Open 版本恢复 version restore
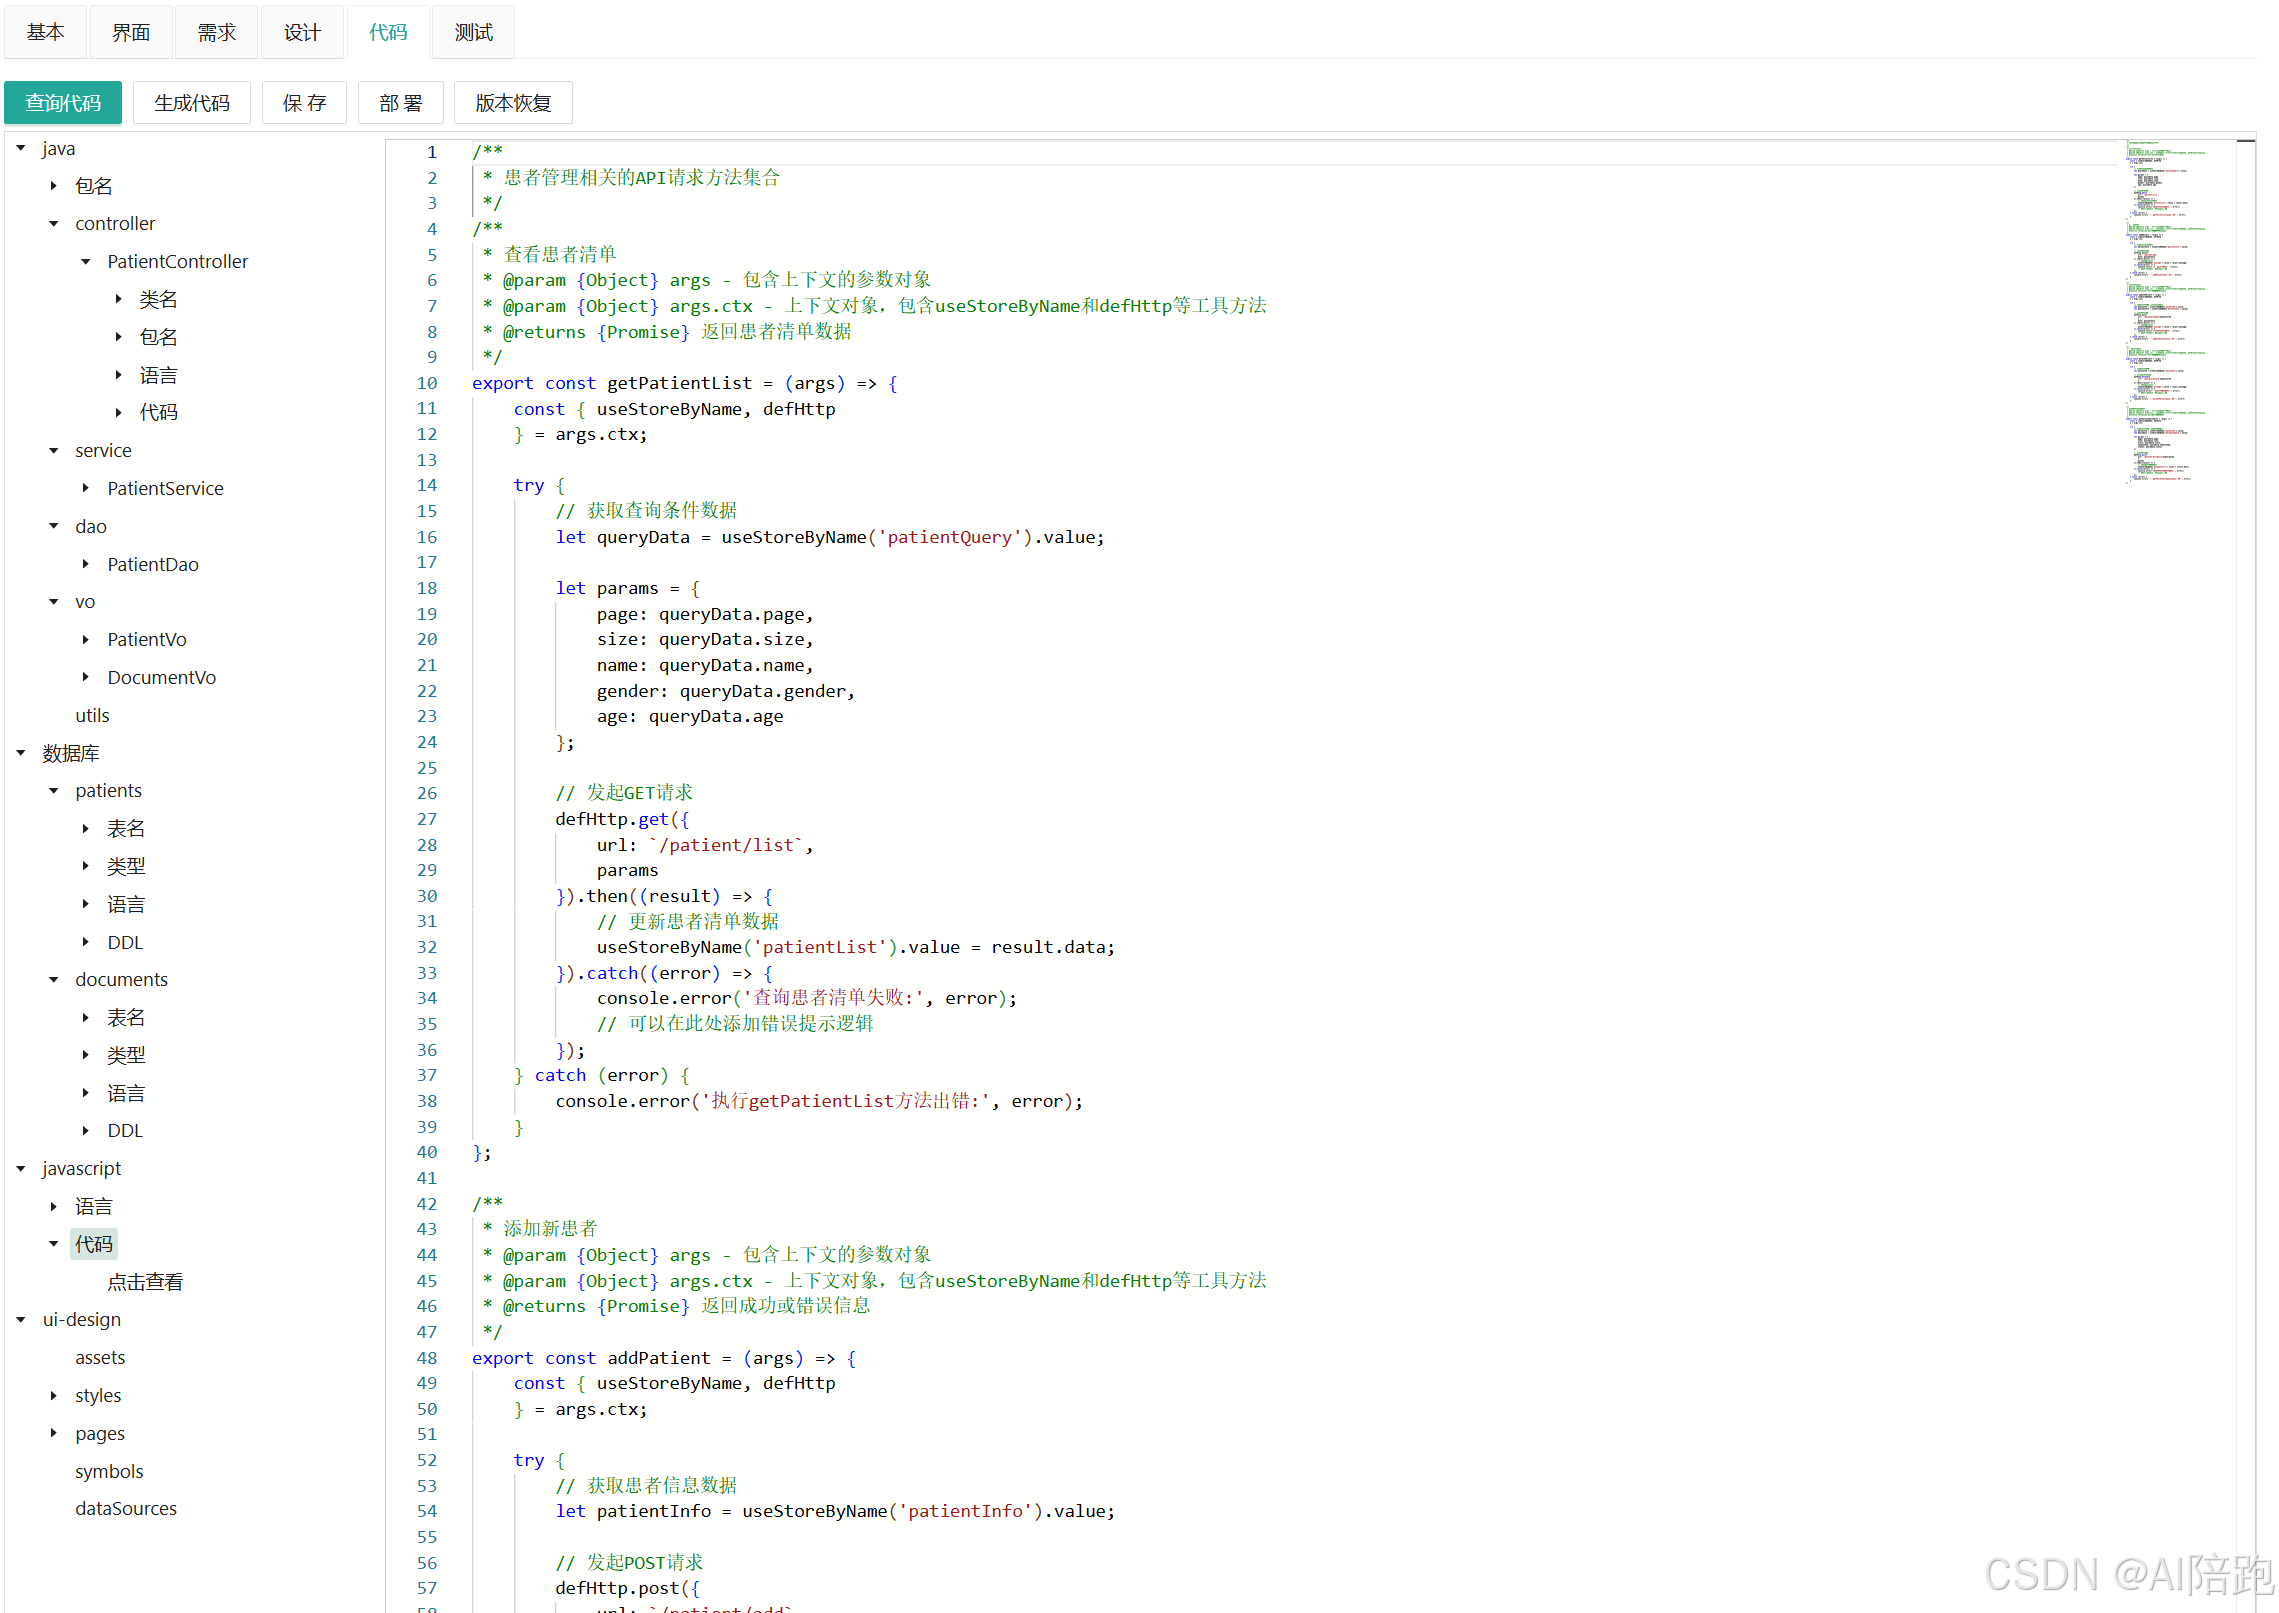Viewport: 2279px width, 1613px height. [x=513, y=103]
